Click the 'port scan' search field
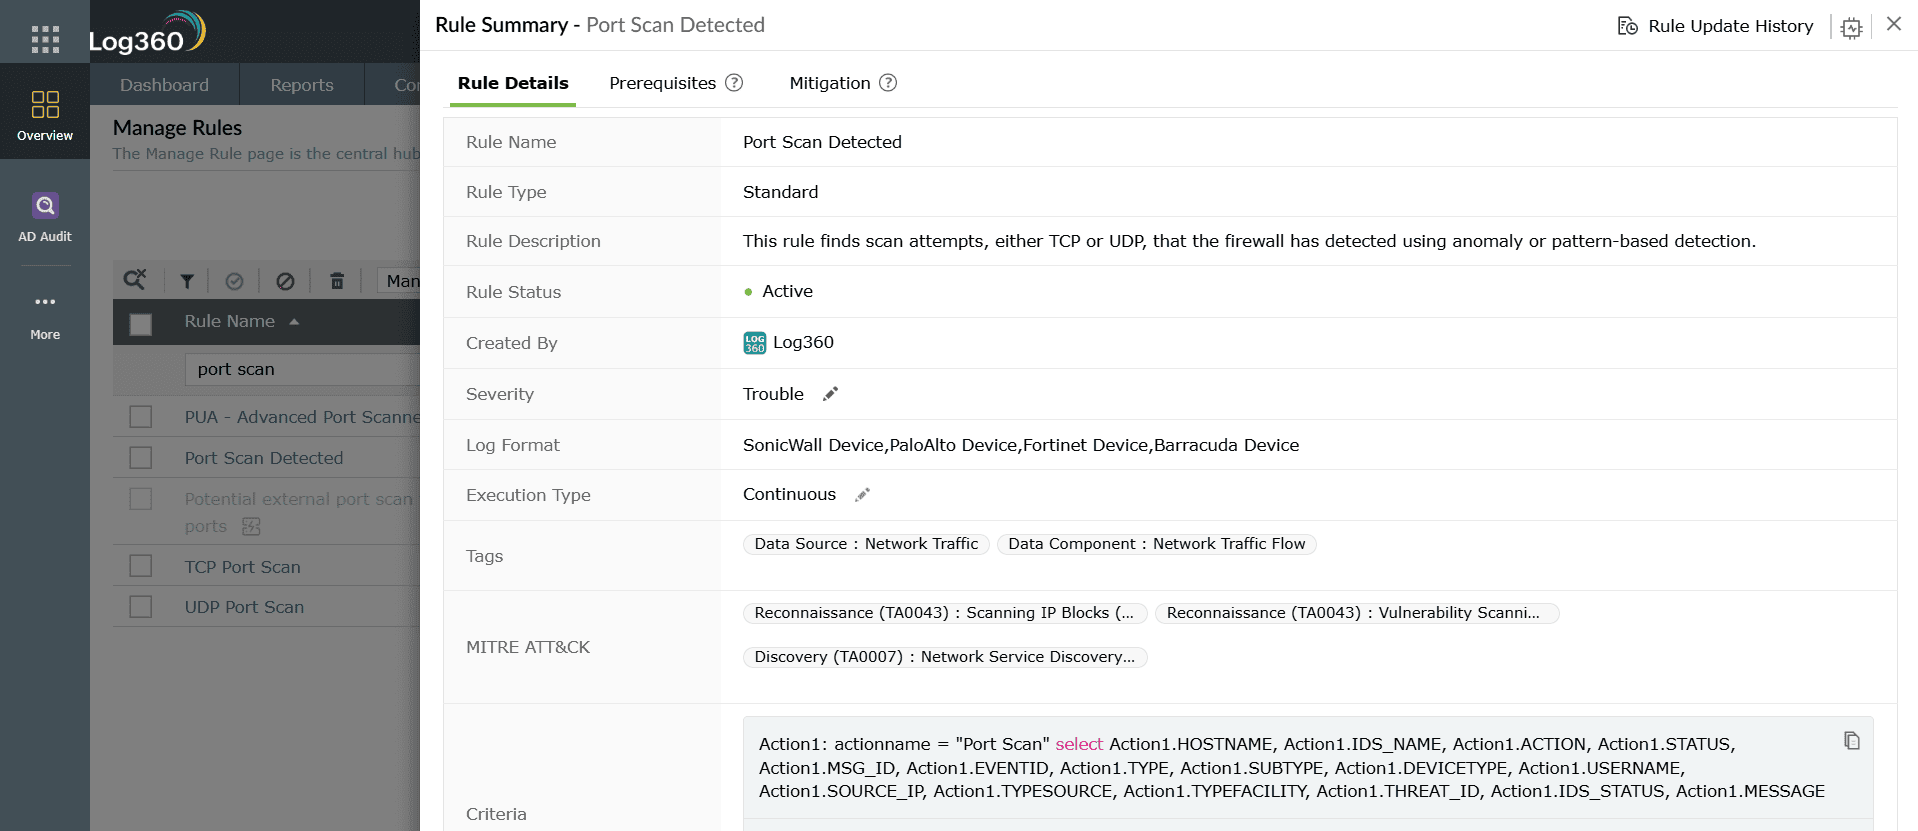Viewport: 1918px width, 831px height. click(302, 369)
